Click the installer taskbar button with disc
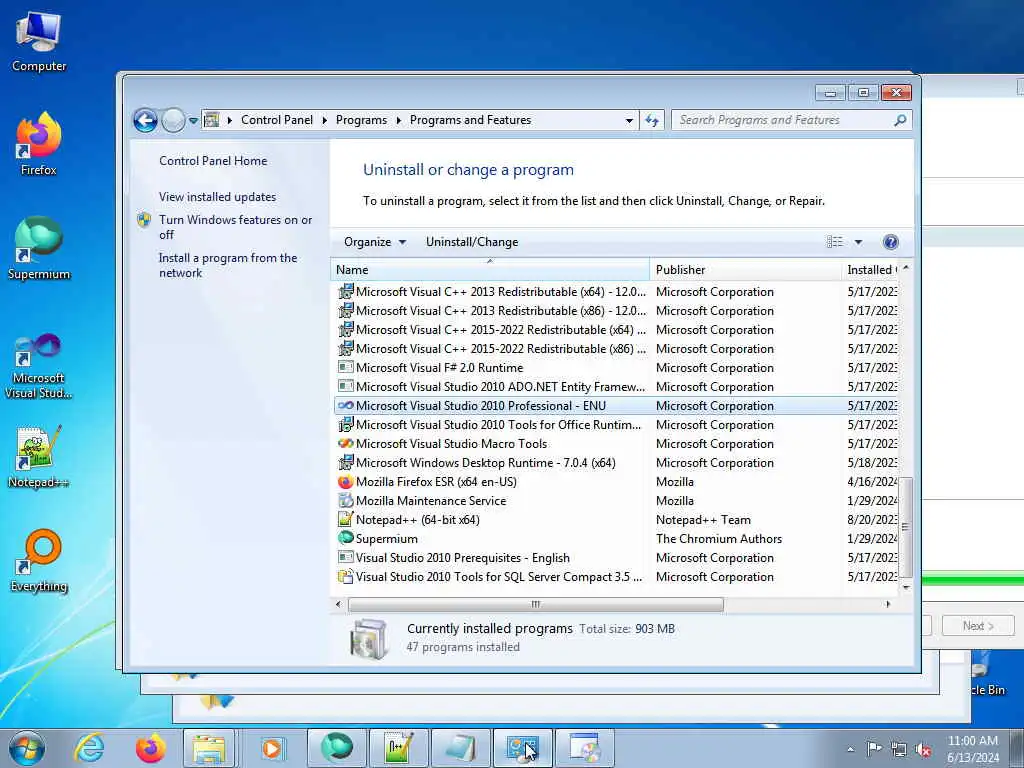Image resolution: width=1024 pixels, height=768 pixels. [x=584, y=748]
